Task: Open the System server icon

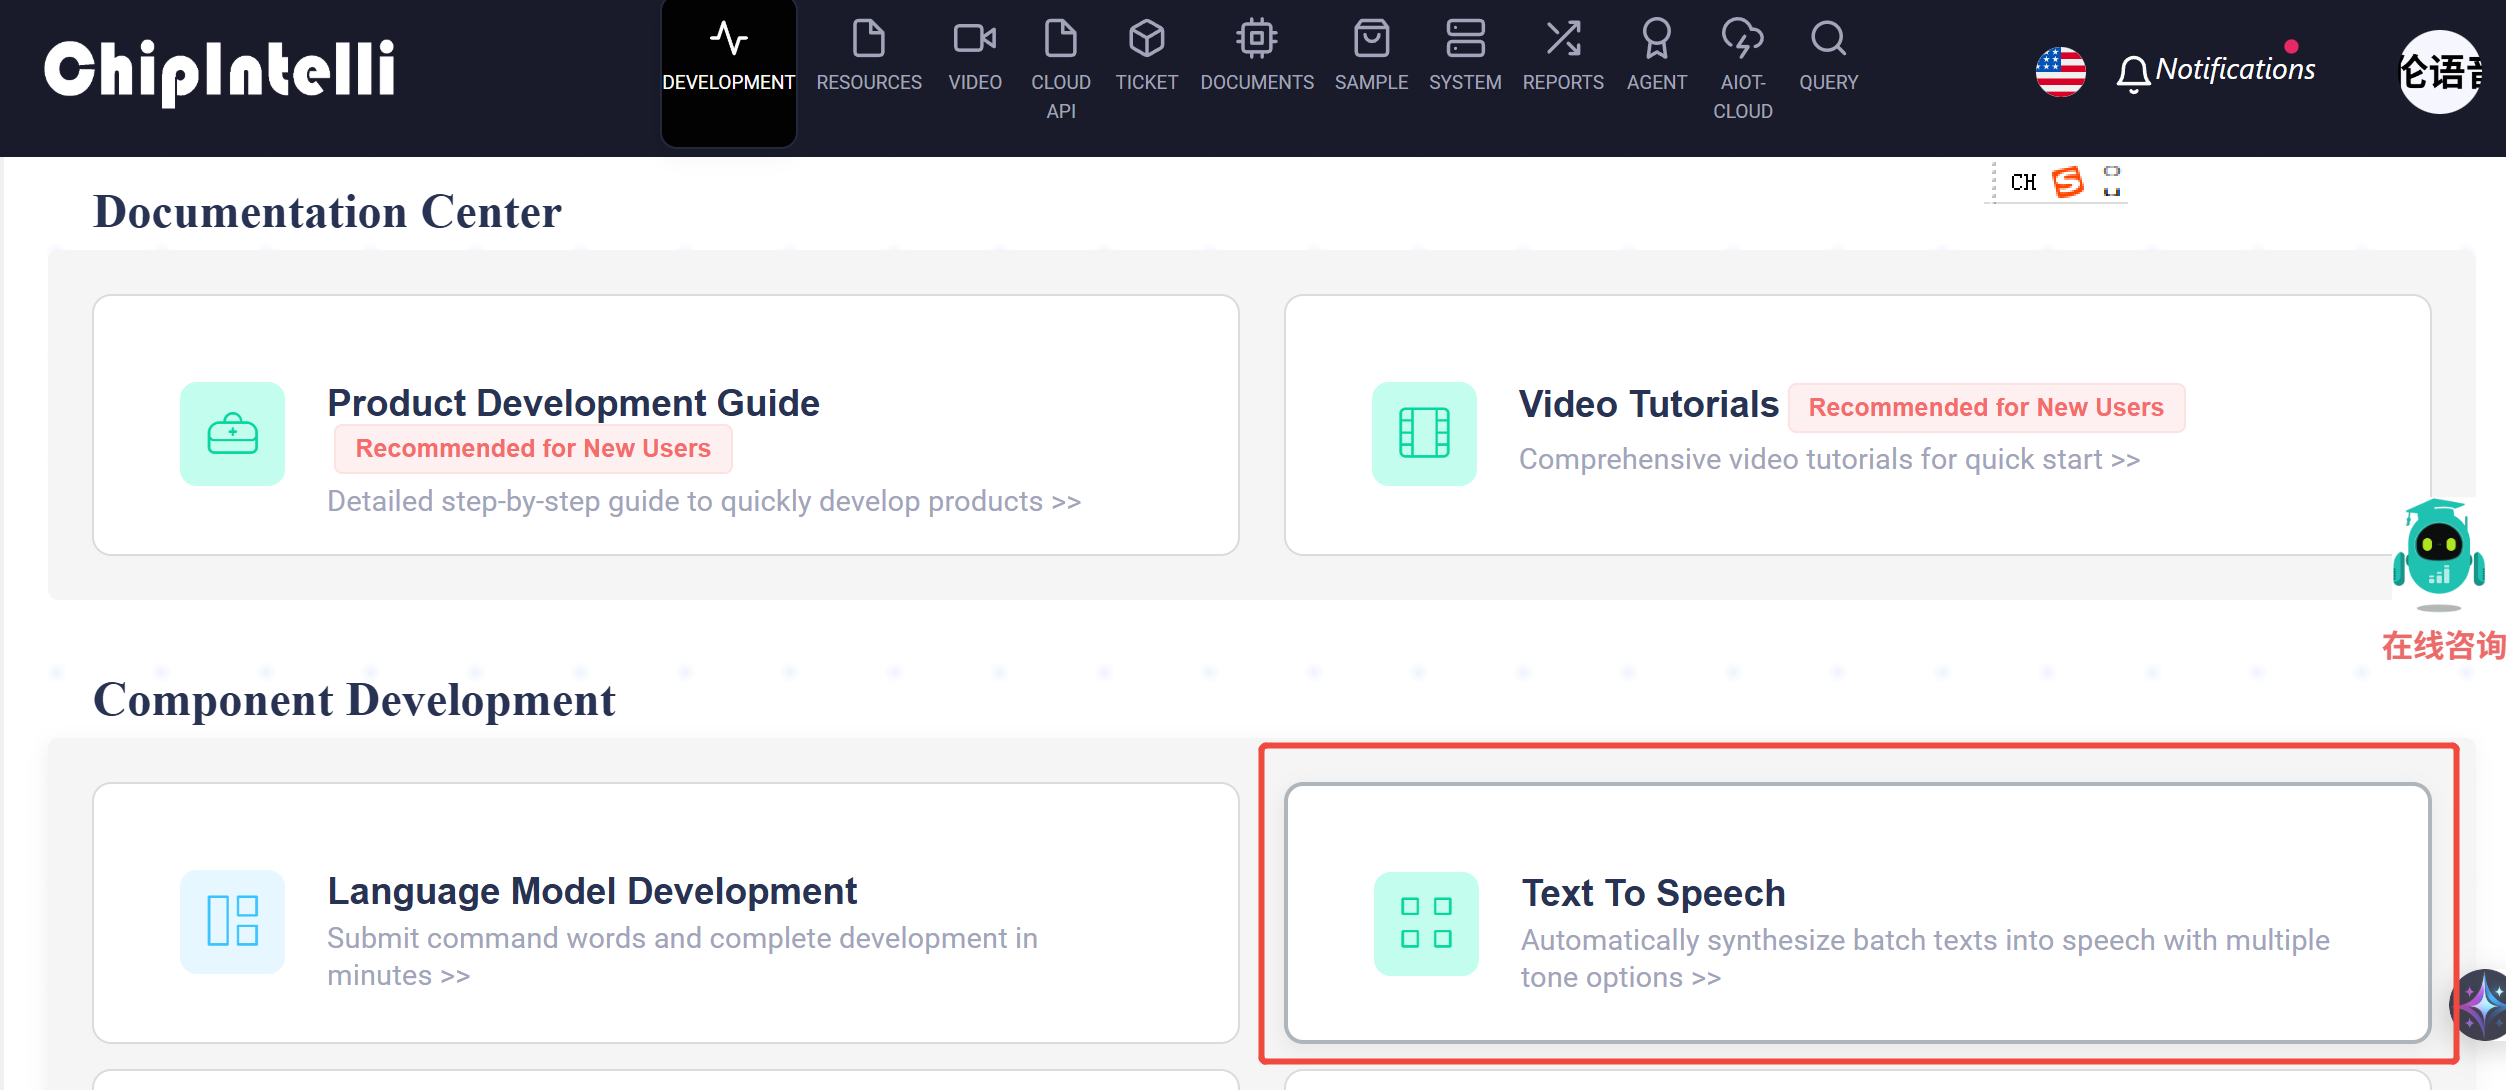Action: click(1464, 40)
